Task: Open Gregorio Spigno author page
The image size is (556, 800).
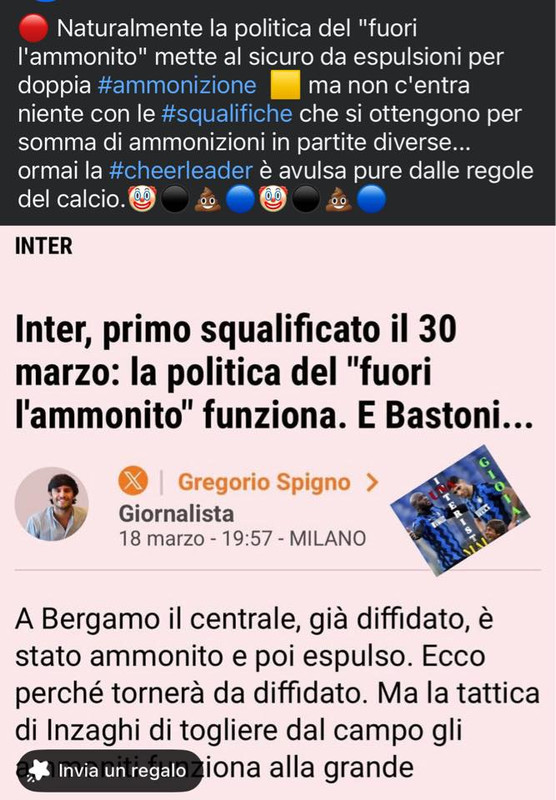Action: [x=264, y=482]
